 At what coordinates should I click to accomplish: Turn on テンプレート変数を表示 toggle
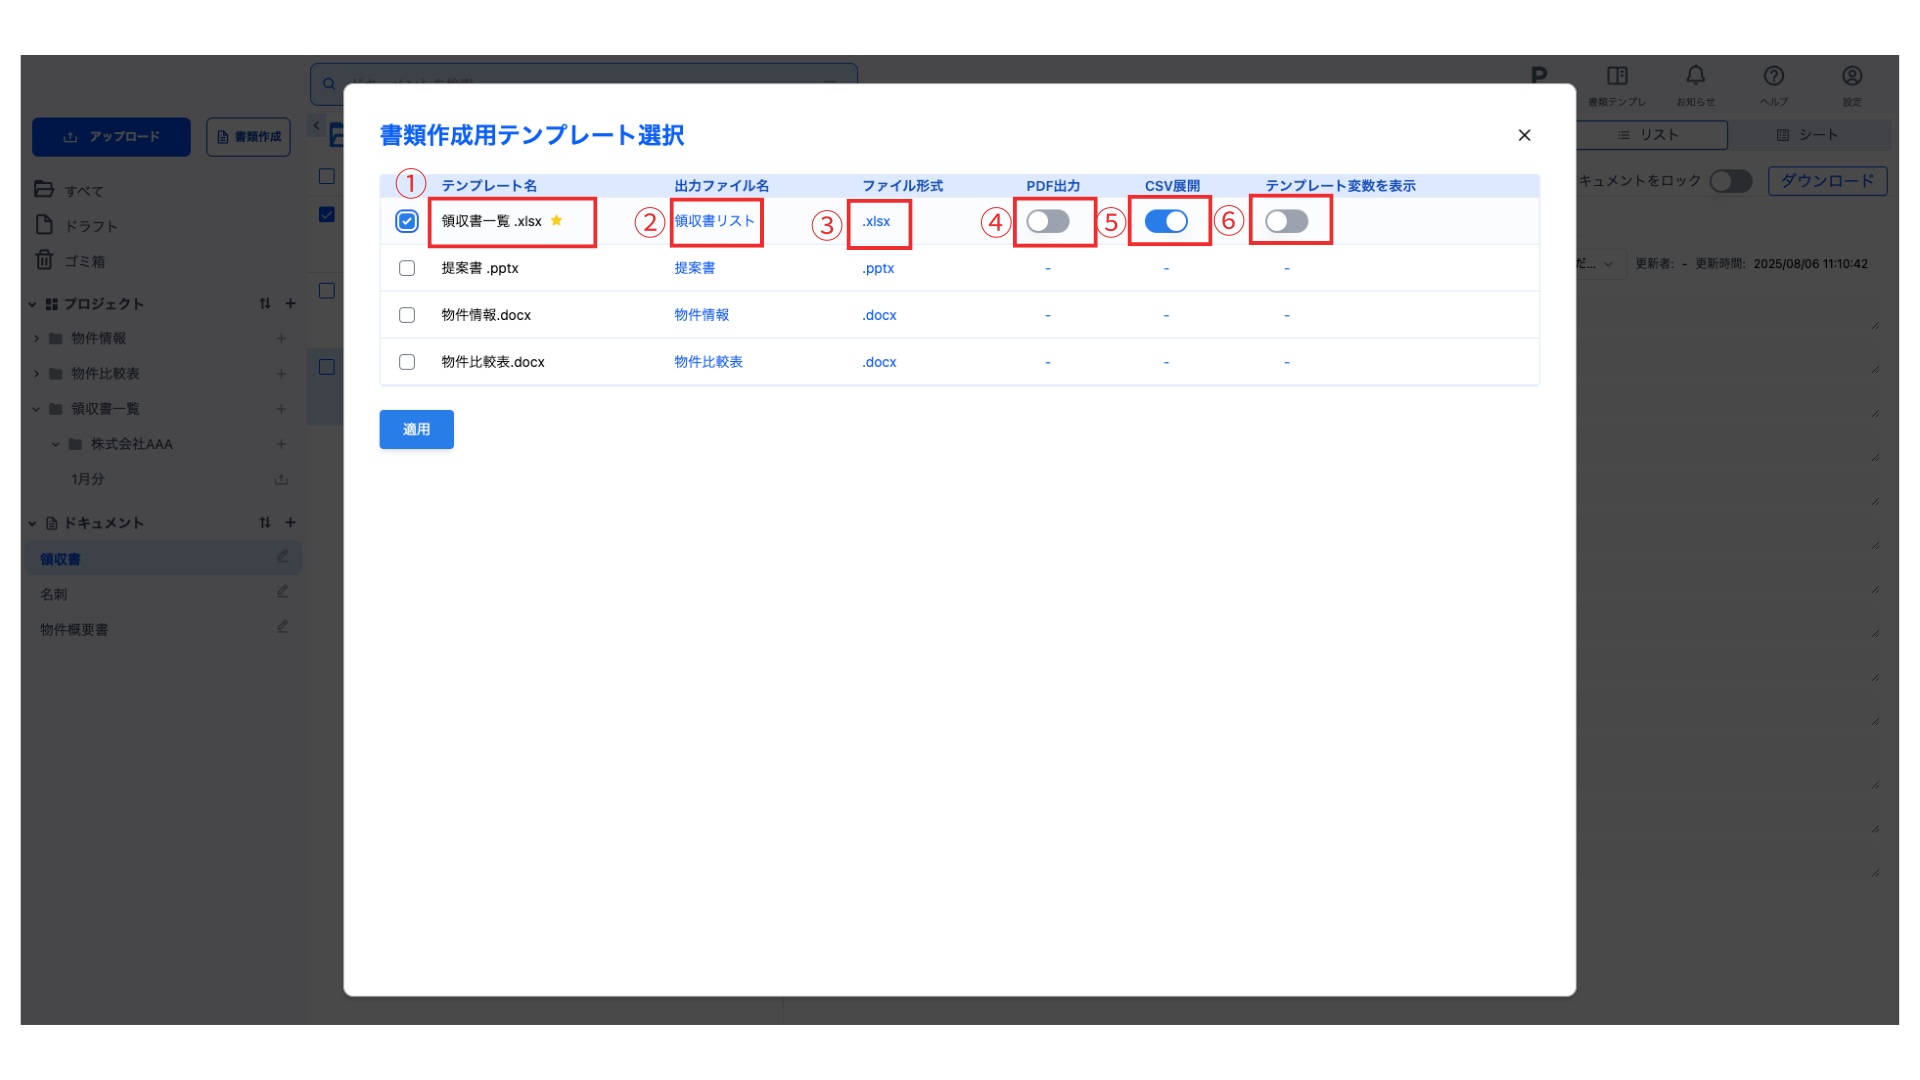(1286, 221)
